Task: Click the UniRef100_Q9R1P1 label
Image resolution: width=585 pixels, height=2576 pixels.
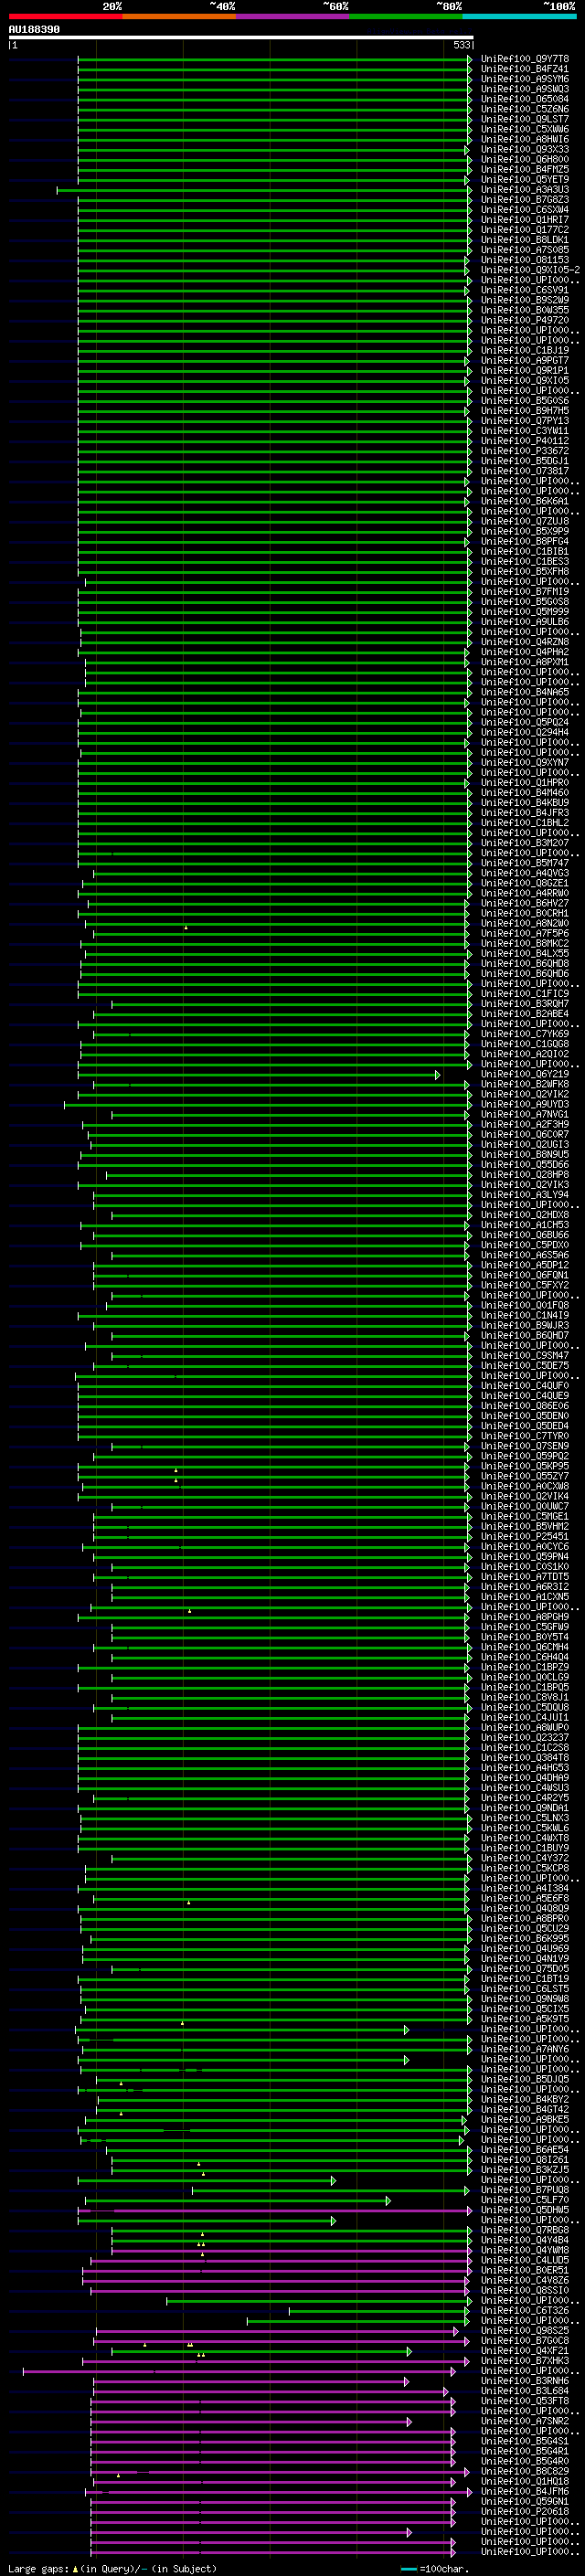Action: click(x=524, y=370)
